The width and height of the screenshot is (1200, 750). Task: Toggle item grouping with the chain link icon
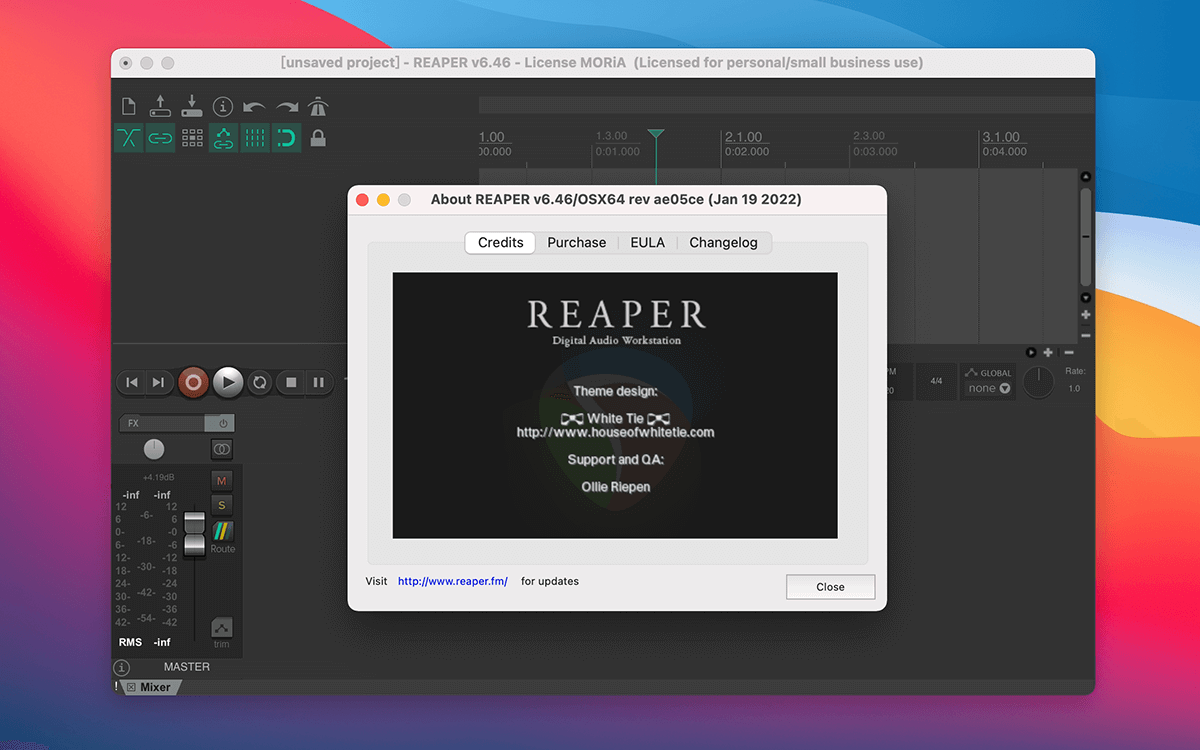click(x=160, y=138)
